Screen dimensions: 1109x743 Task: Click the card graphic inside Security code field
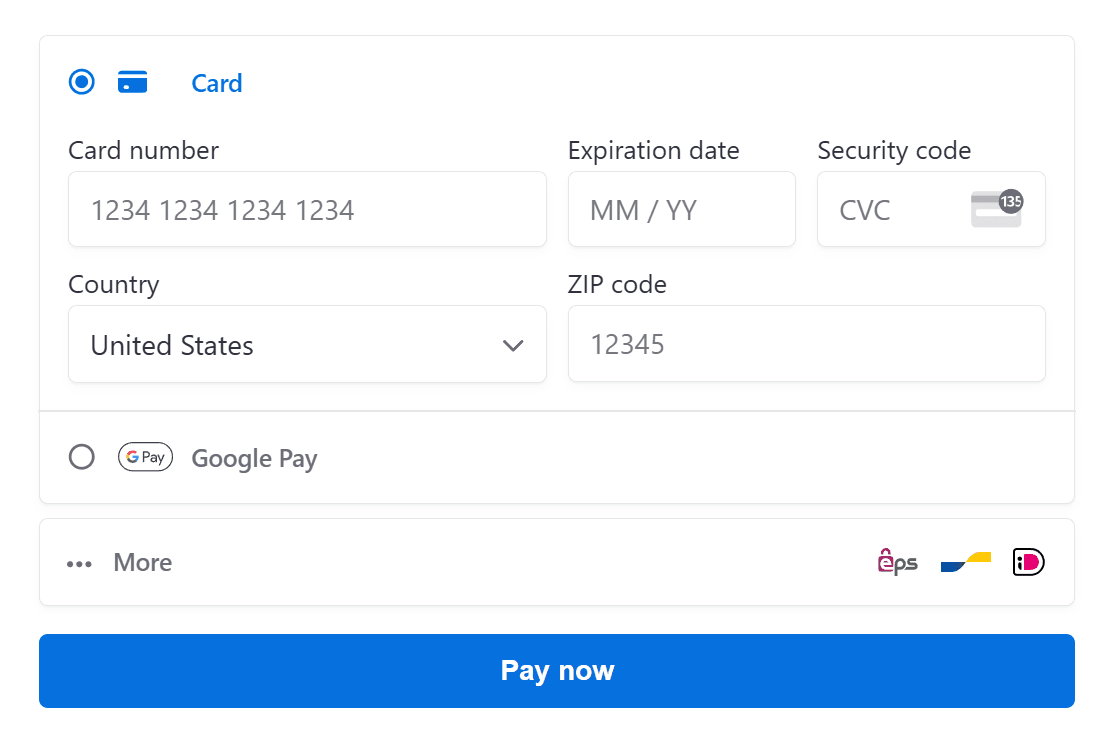pos(996,207)
